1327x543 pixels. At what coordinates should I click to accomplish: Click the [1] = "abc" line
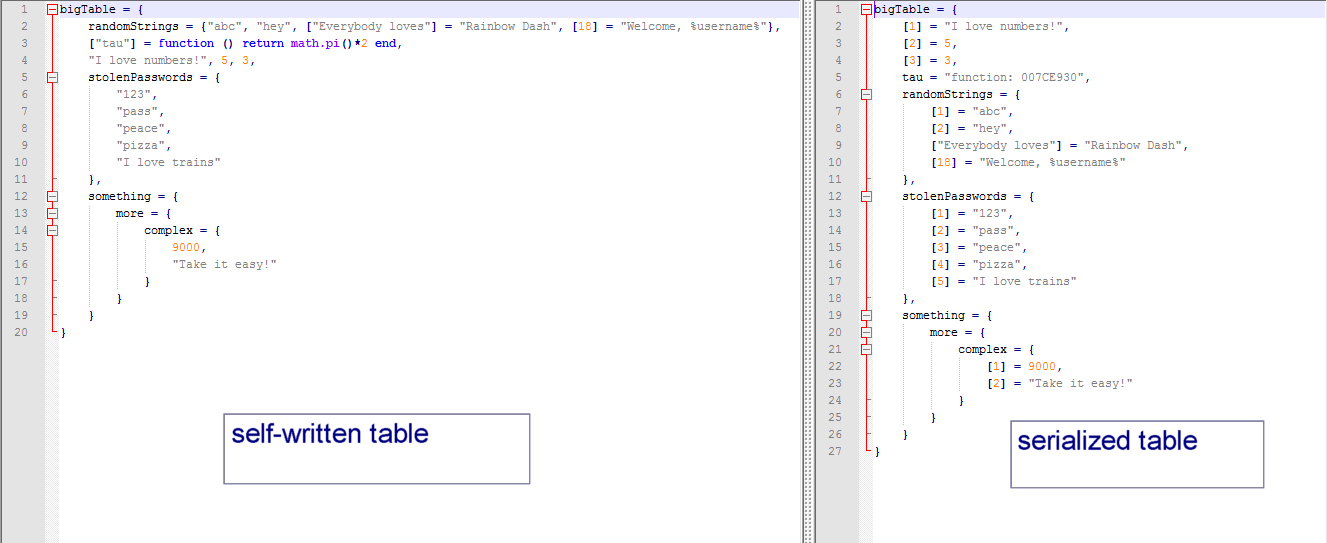click(972, 111)
